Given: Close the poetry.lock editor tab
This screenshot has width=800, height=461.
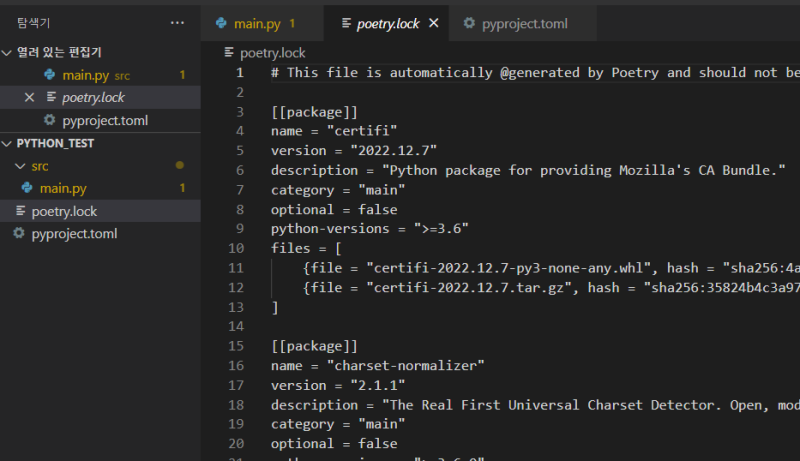Looking at the screenshot, I should coord(433,23).
